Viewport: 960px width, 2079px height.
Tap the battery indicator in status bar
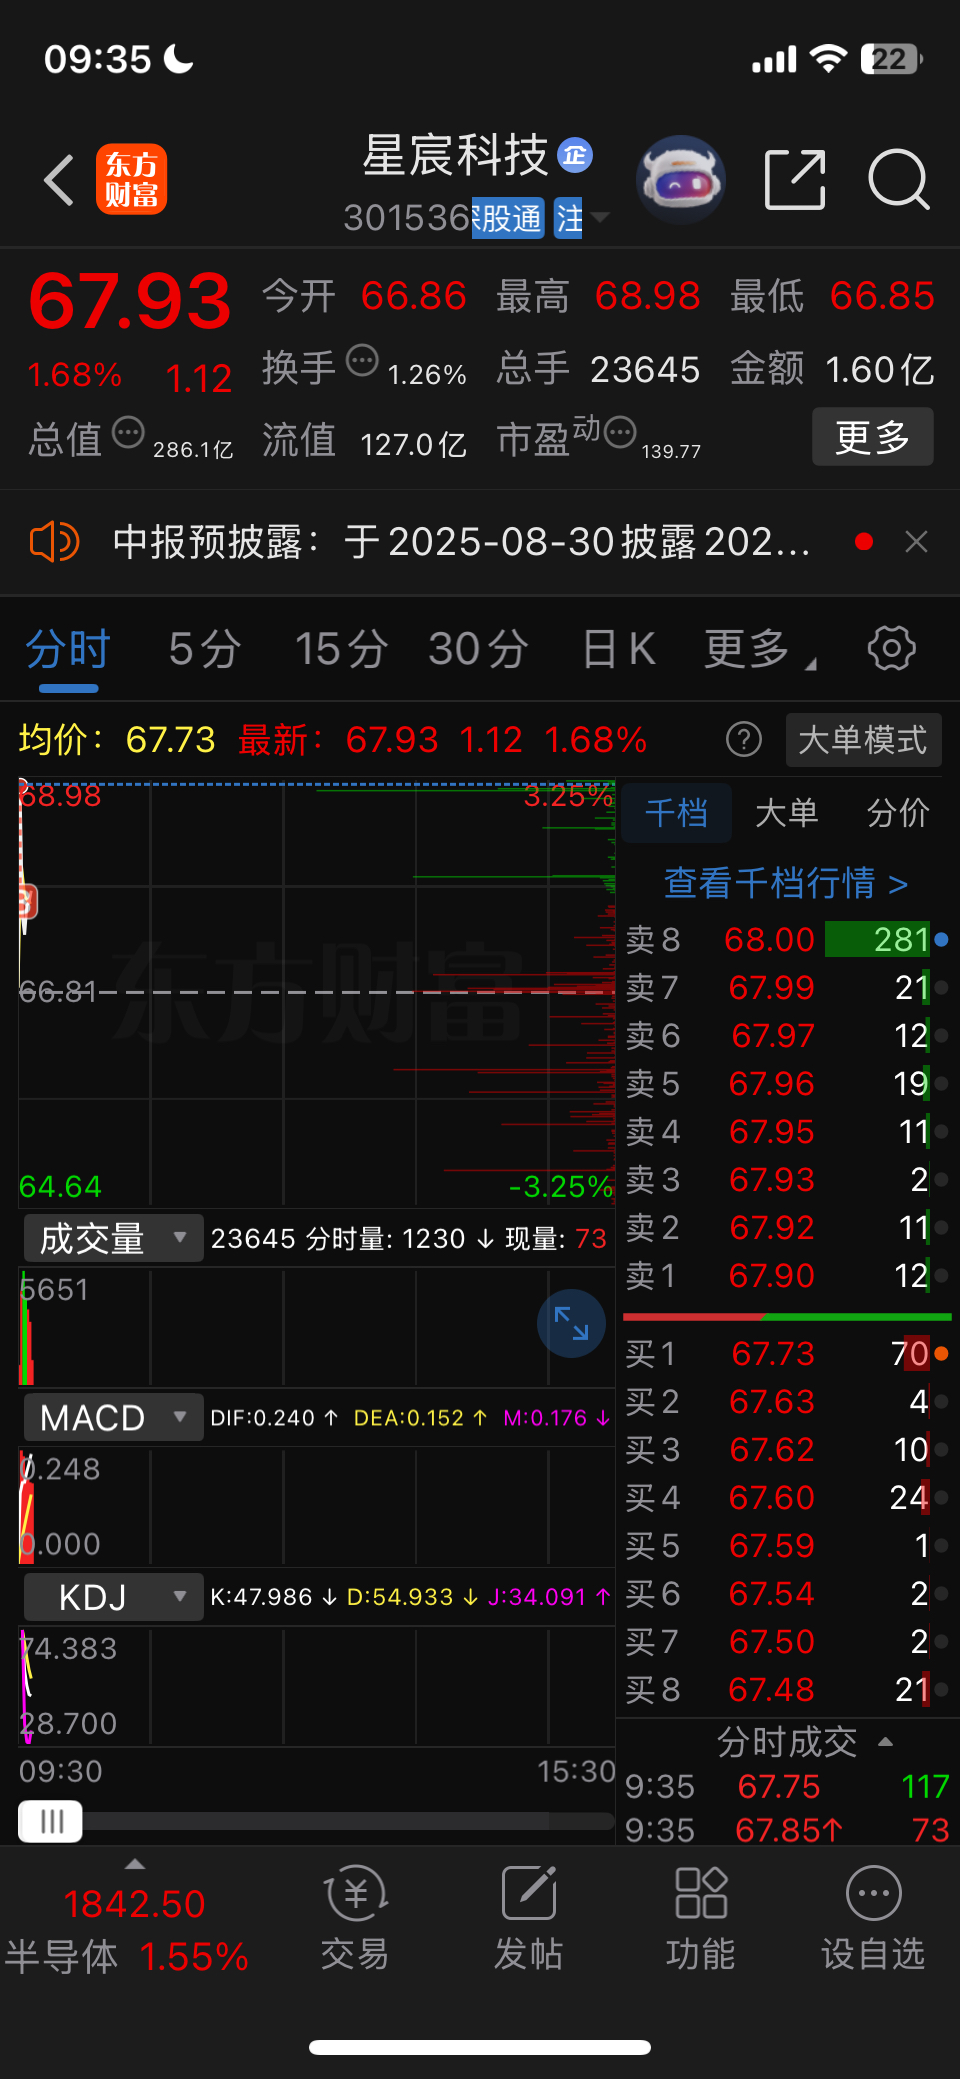[x=891, y=59]
